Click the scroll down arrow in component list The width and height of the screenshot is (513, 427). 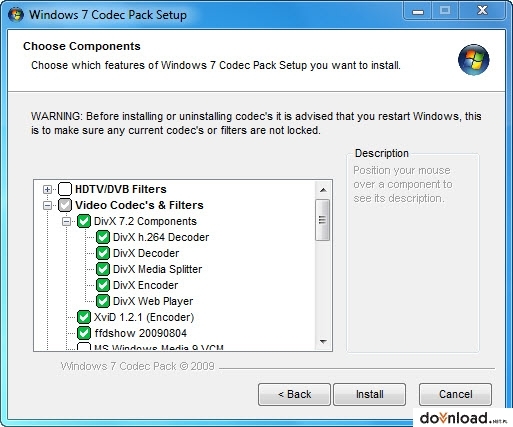point(323,341)
